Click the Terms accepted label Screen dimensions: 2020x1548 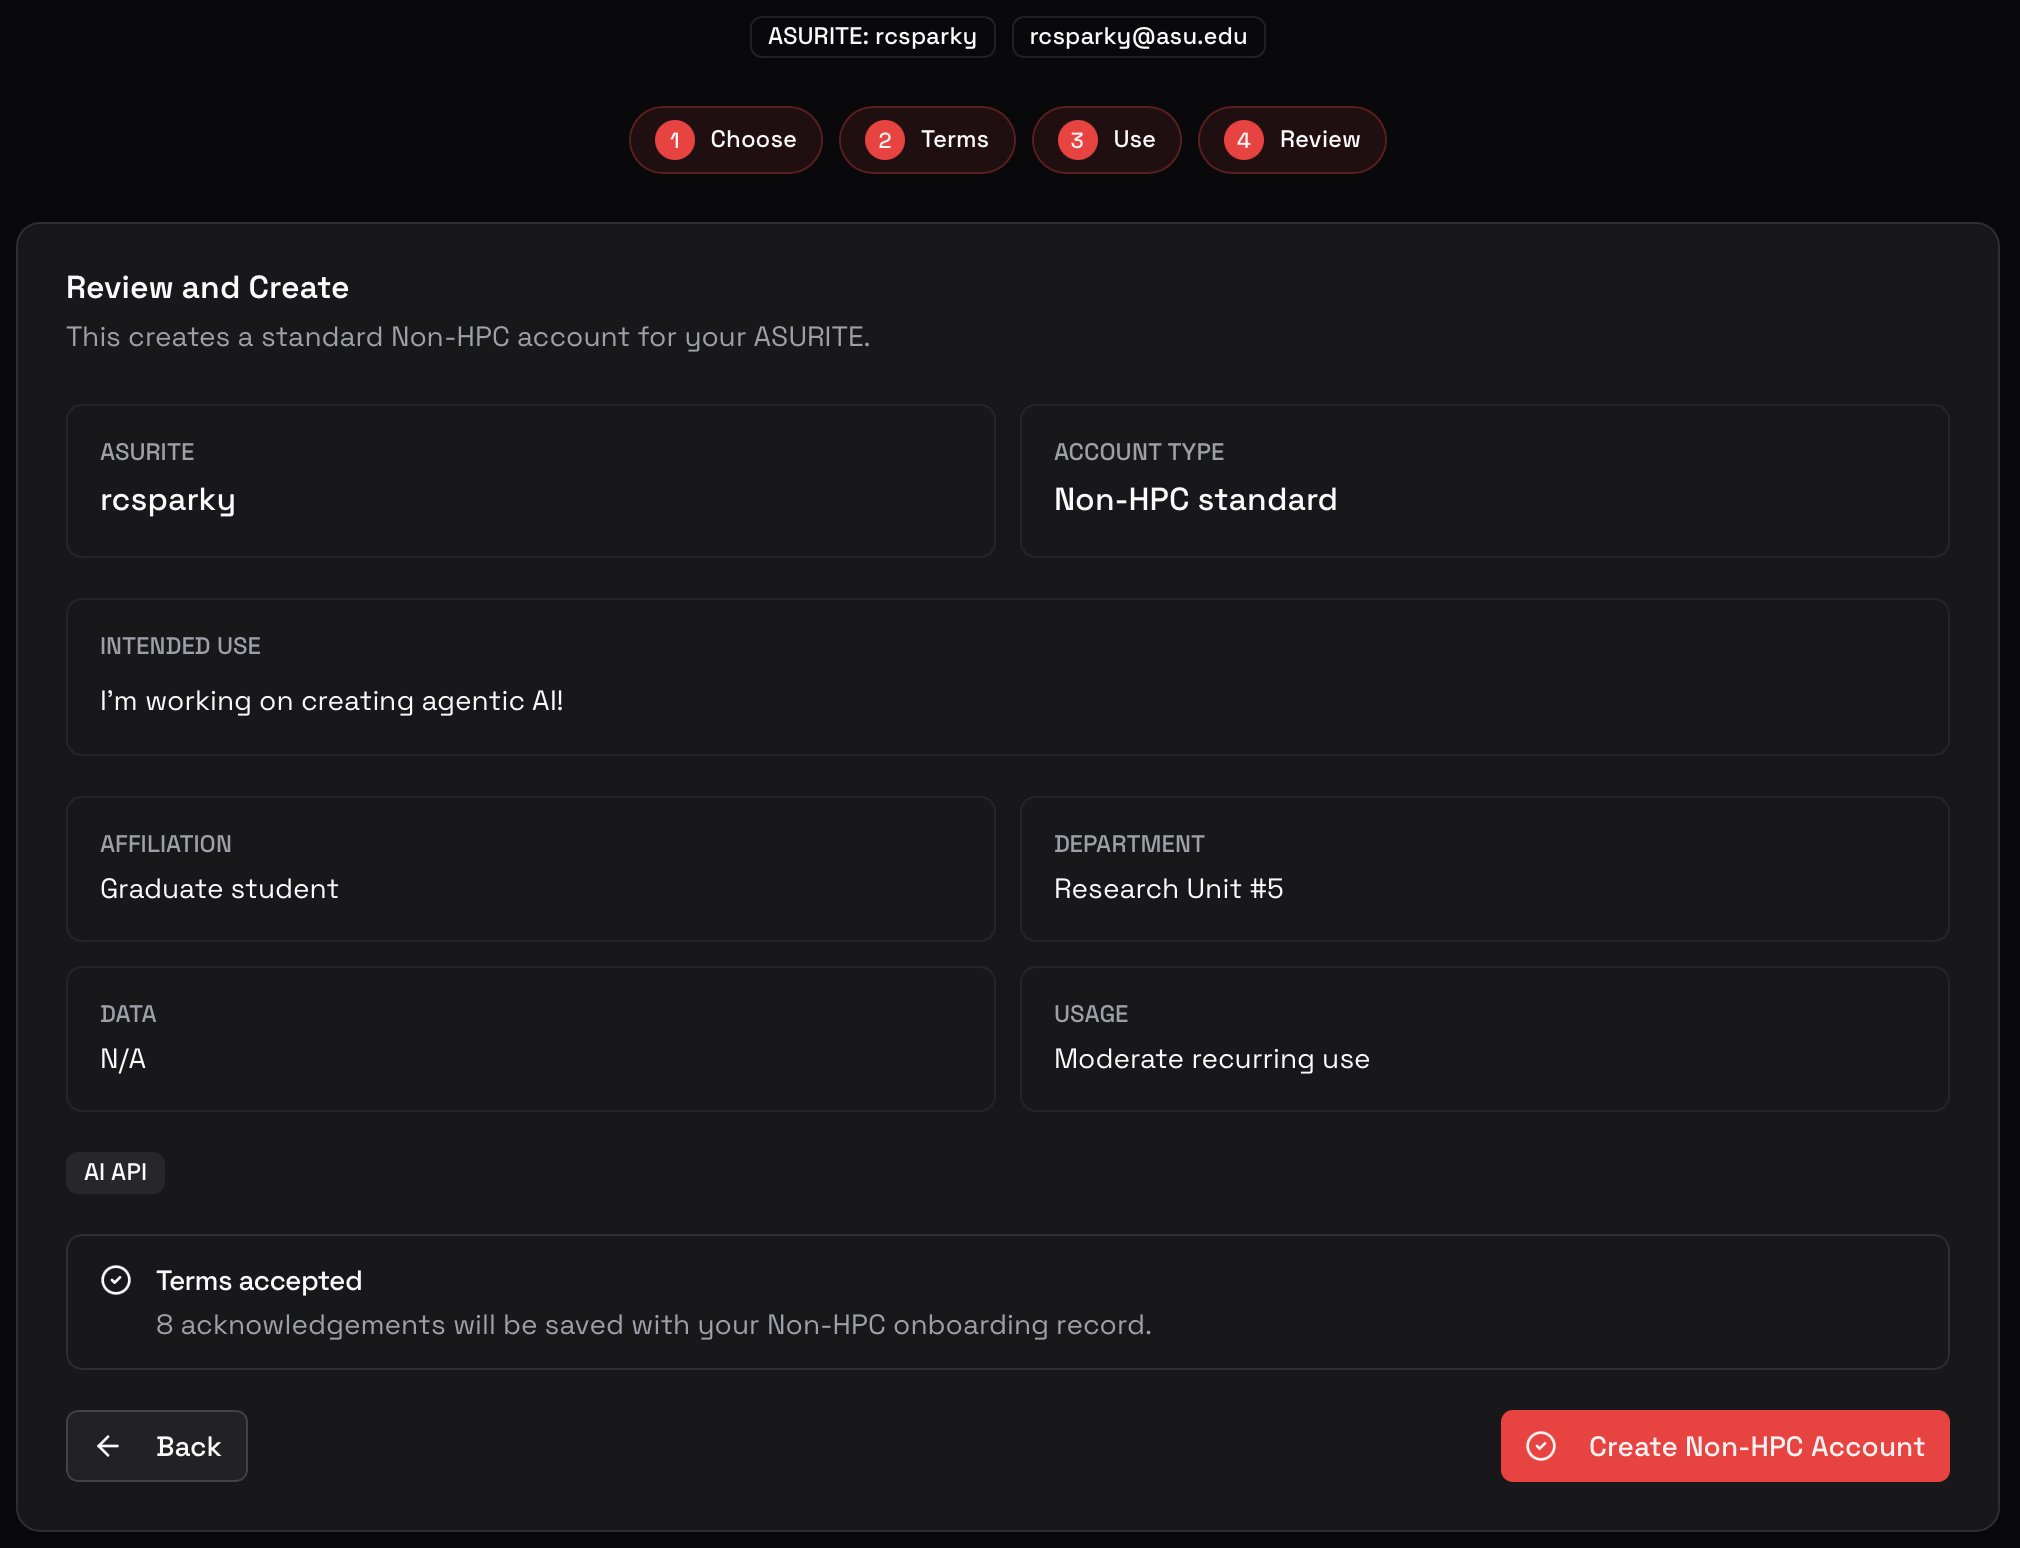[259, 1281]
